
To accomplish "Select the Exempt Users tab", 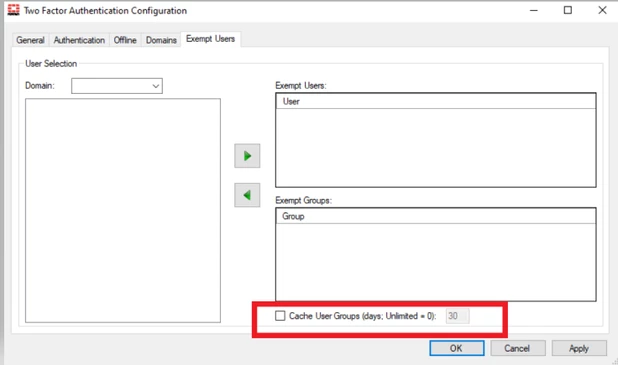I will point(210,39).
